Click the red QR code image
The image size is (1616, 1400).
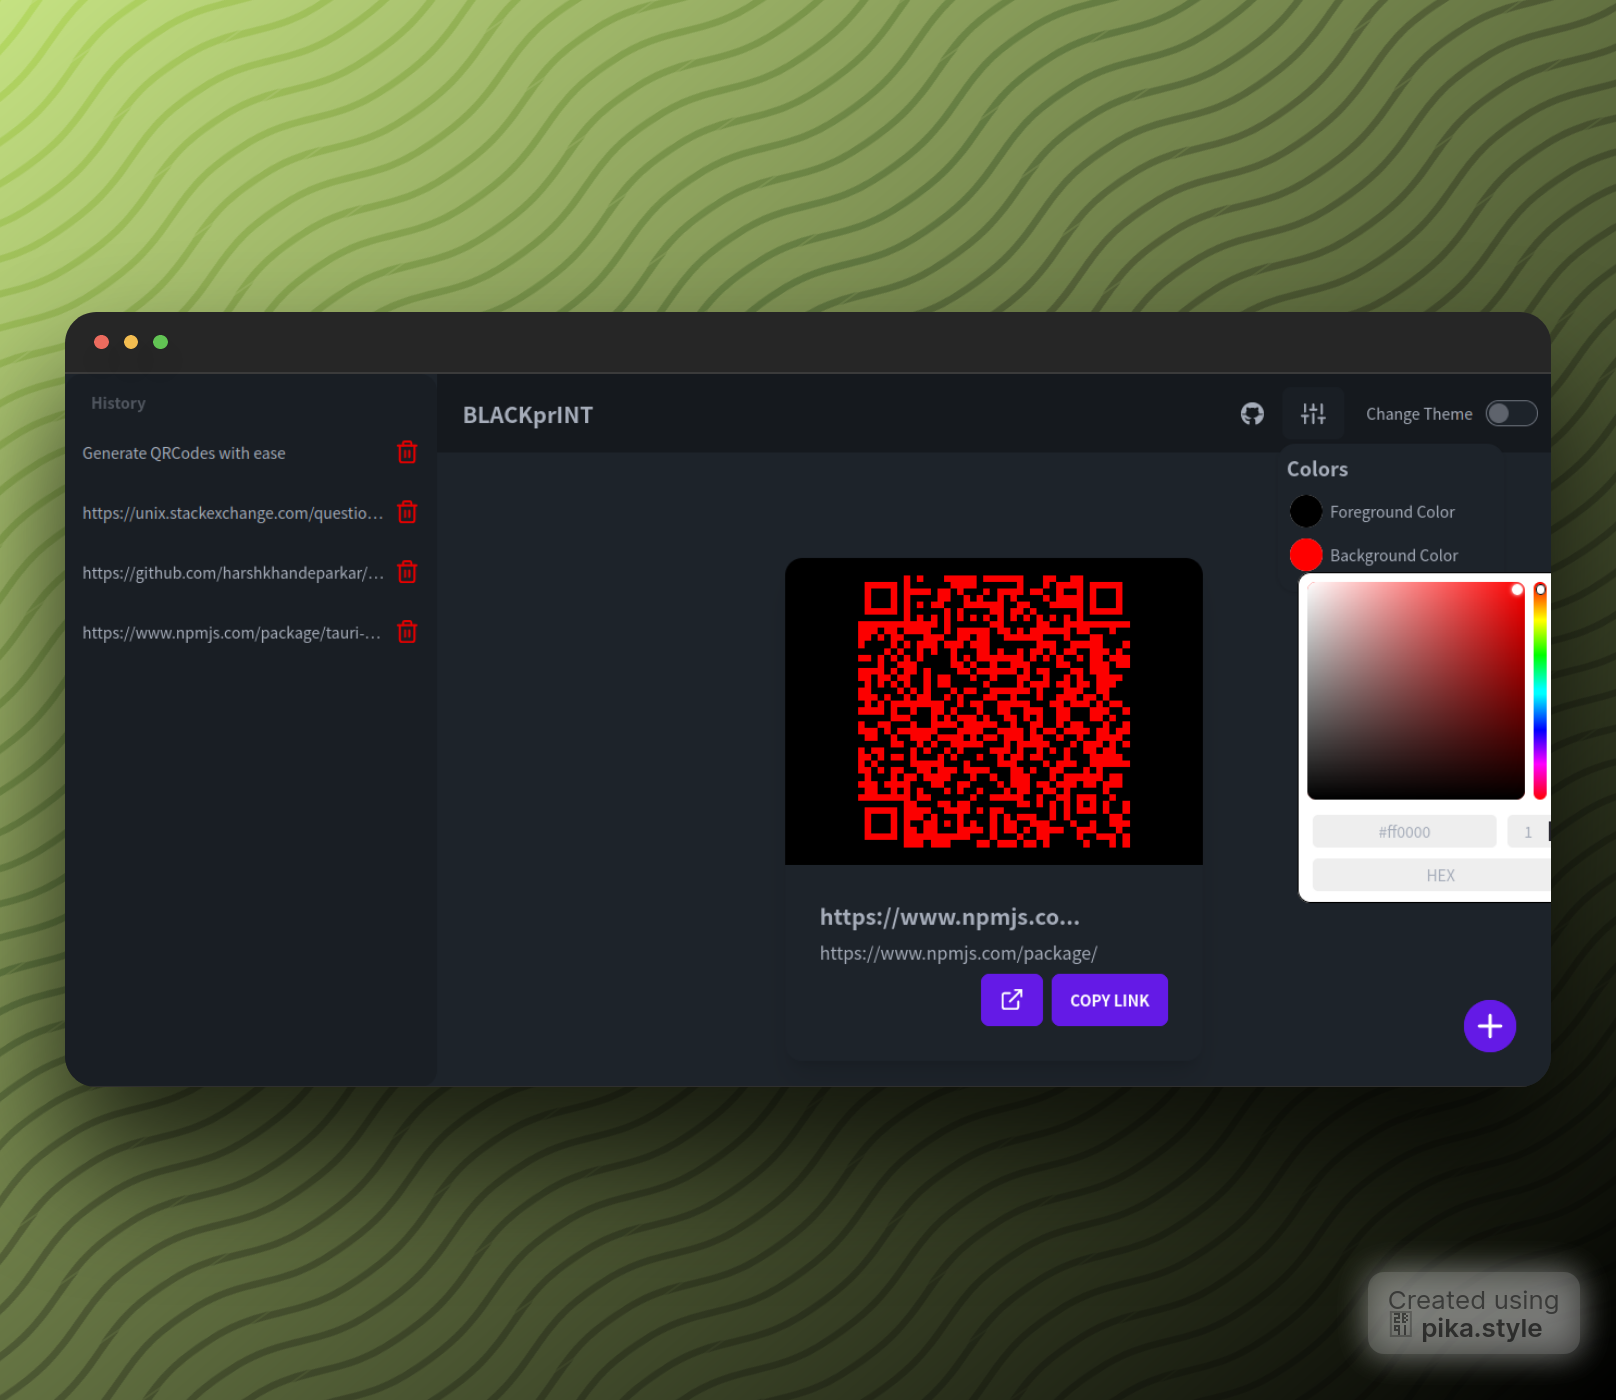(x=994, y=711)
